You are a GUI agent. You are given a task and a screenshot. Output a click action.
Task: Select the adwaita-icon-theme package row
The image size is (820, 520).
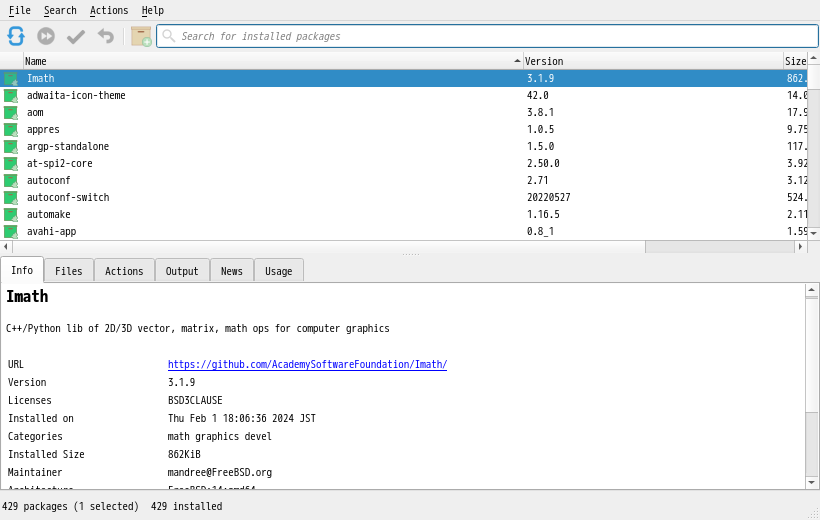pyautogui.click(x=404, y=95)
